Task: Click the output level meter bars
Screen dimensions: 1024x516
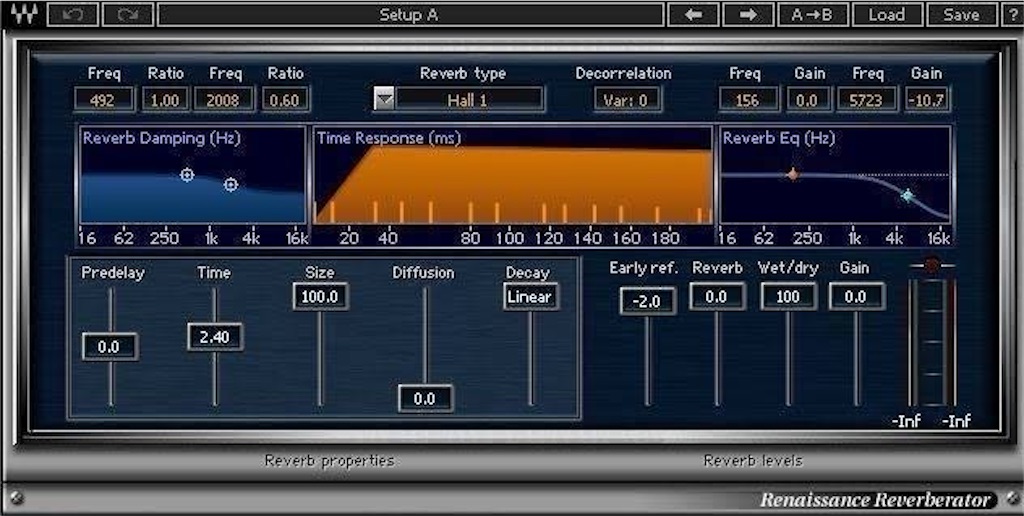Action: point(933,343)
